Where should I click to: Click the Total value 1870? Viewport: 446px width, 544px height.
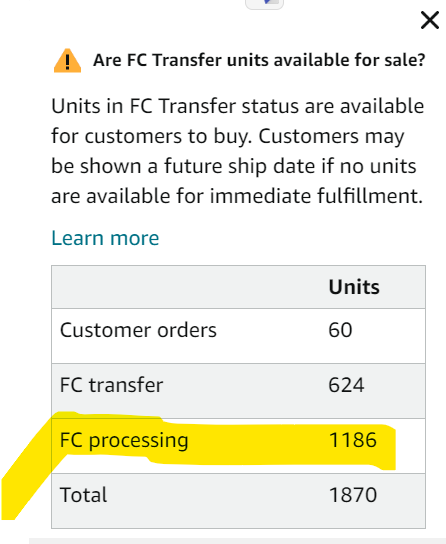coord(353,495)
